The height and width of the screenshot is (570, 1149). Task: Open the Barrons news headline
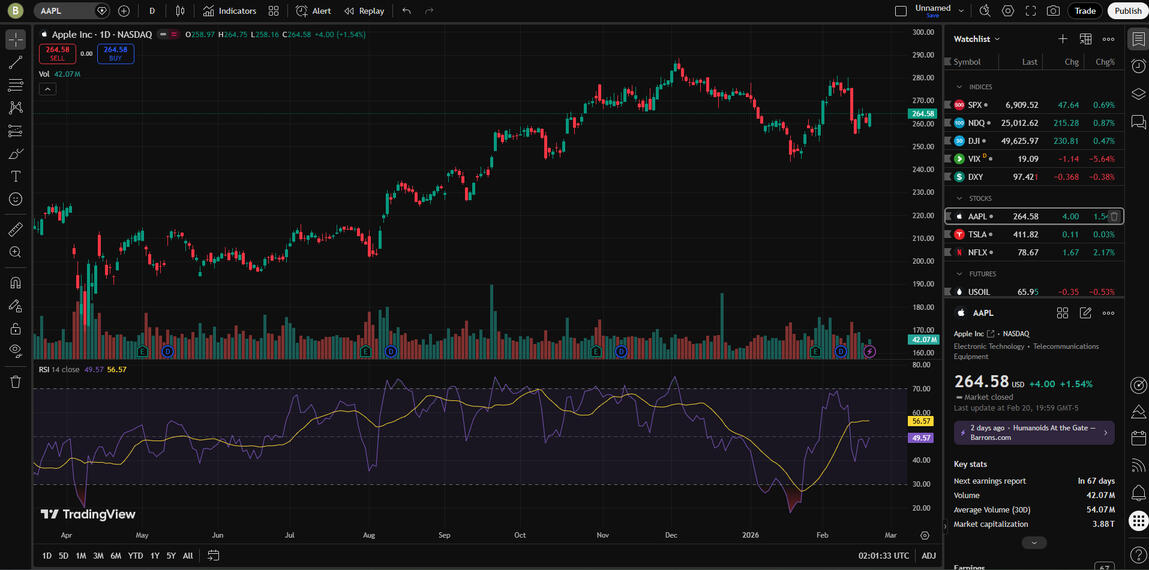1034,432
